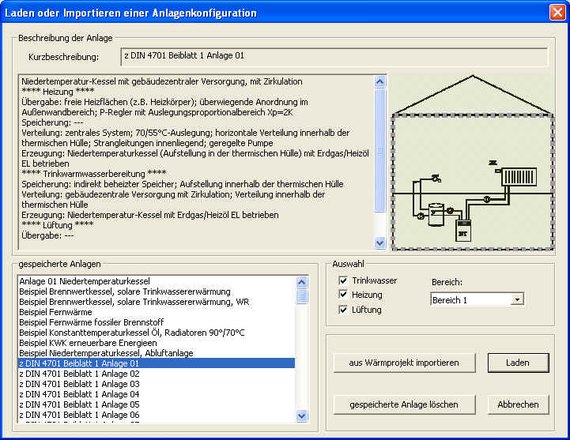Click the water tap symbol in diagram
Image resolution: width=570 pixels, height=440 pixels.
[x=437, y=178]
